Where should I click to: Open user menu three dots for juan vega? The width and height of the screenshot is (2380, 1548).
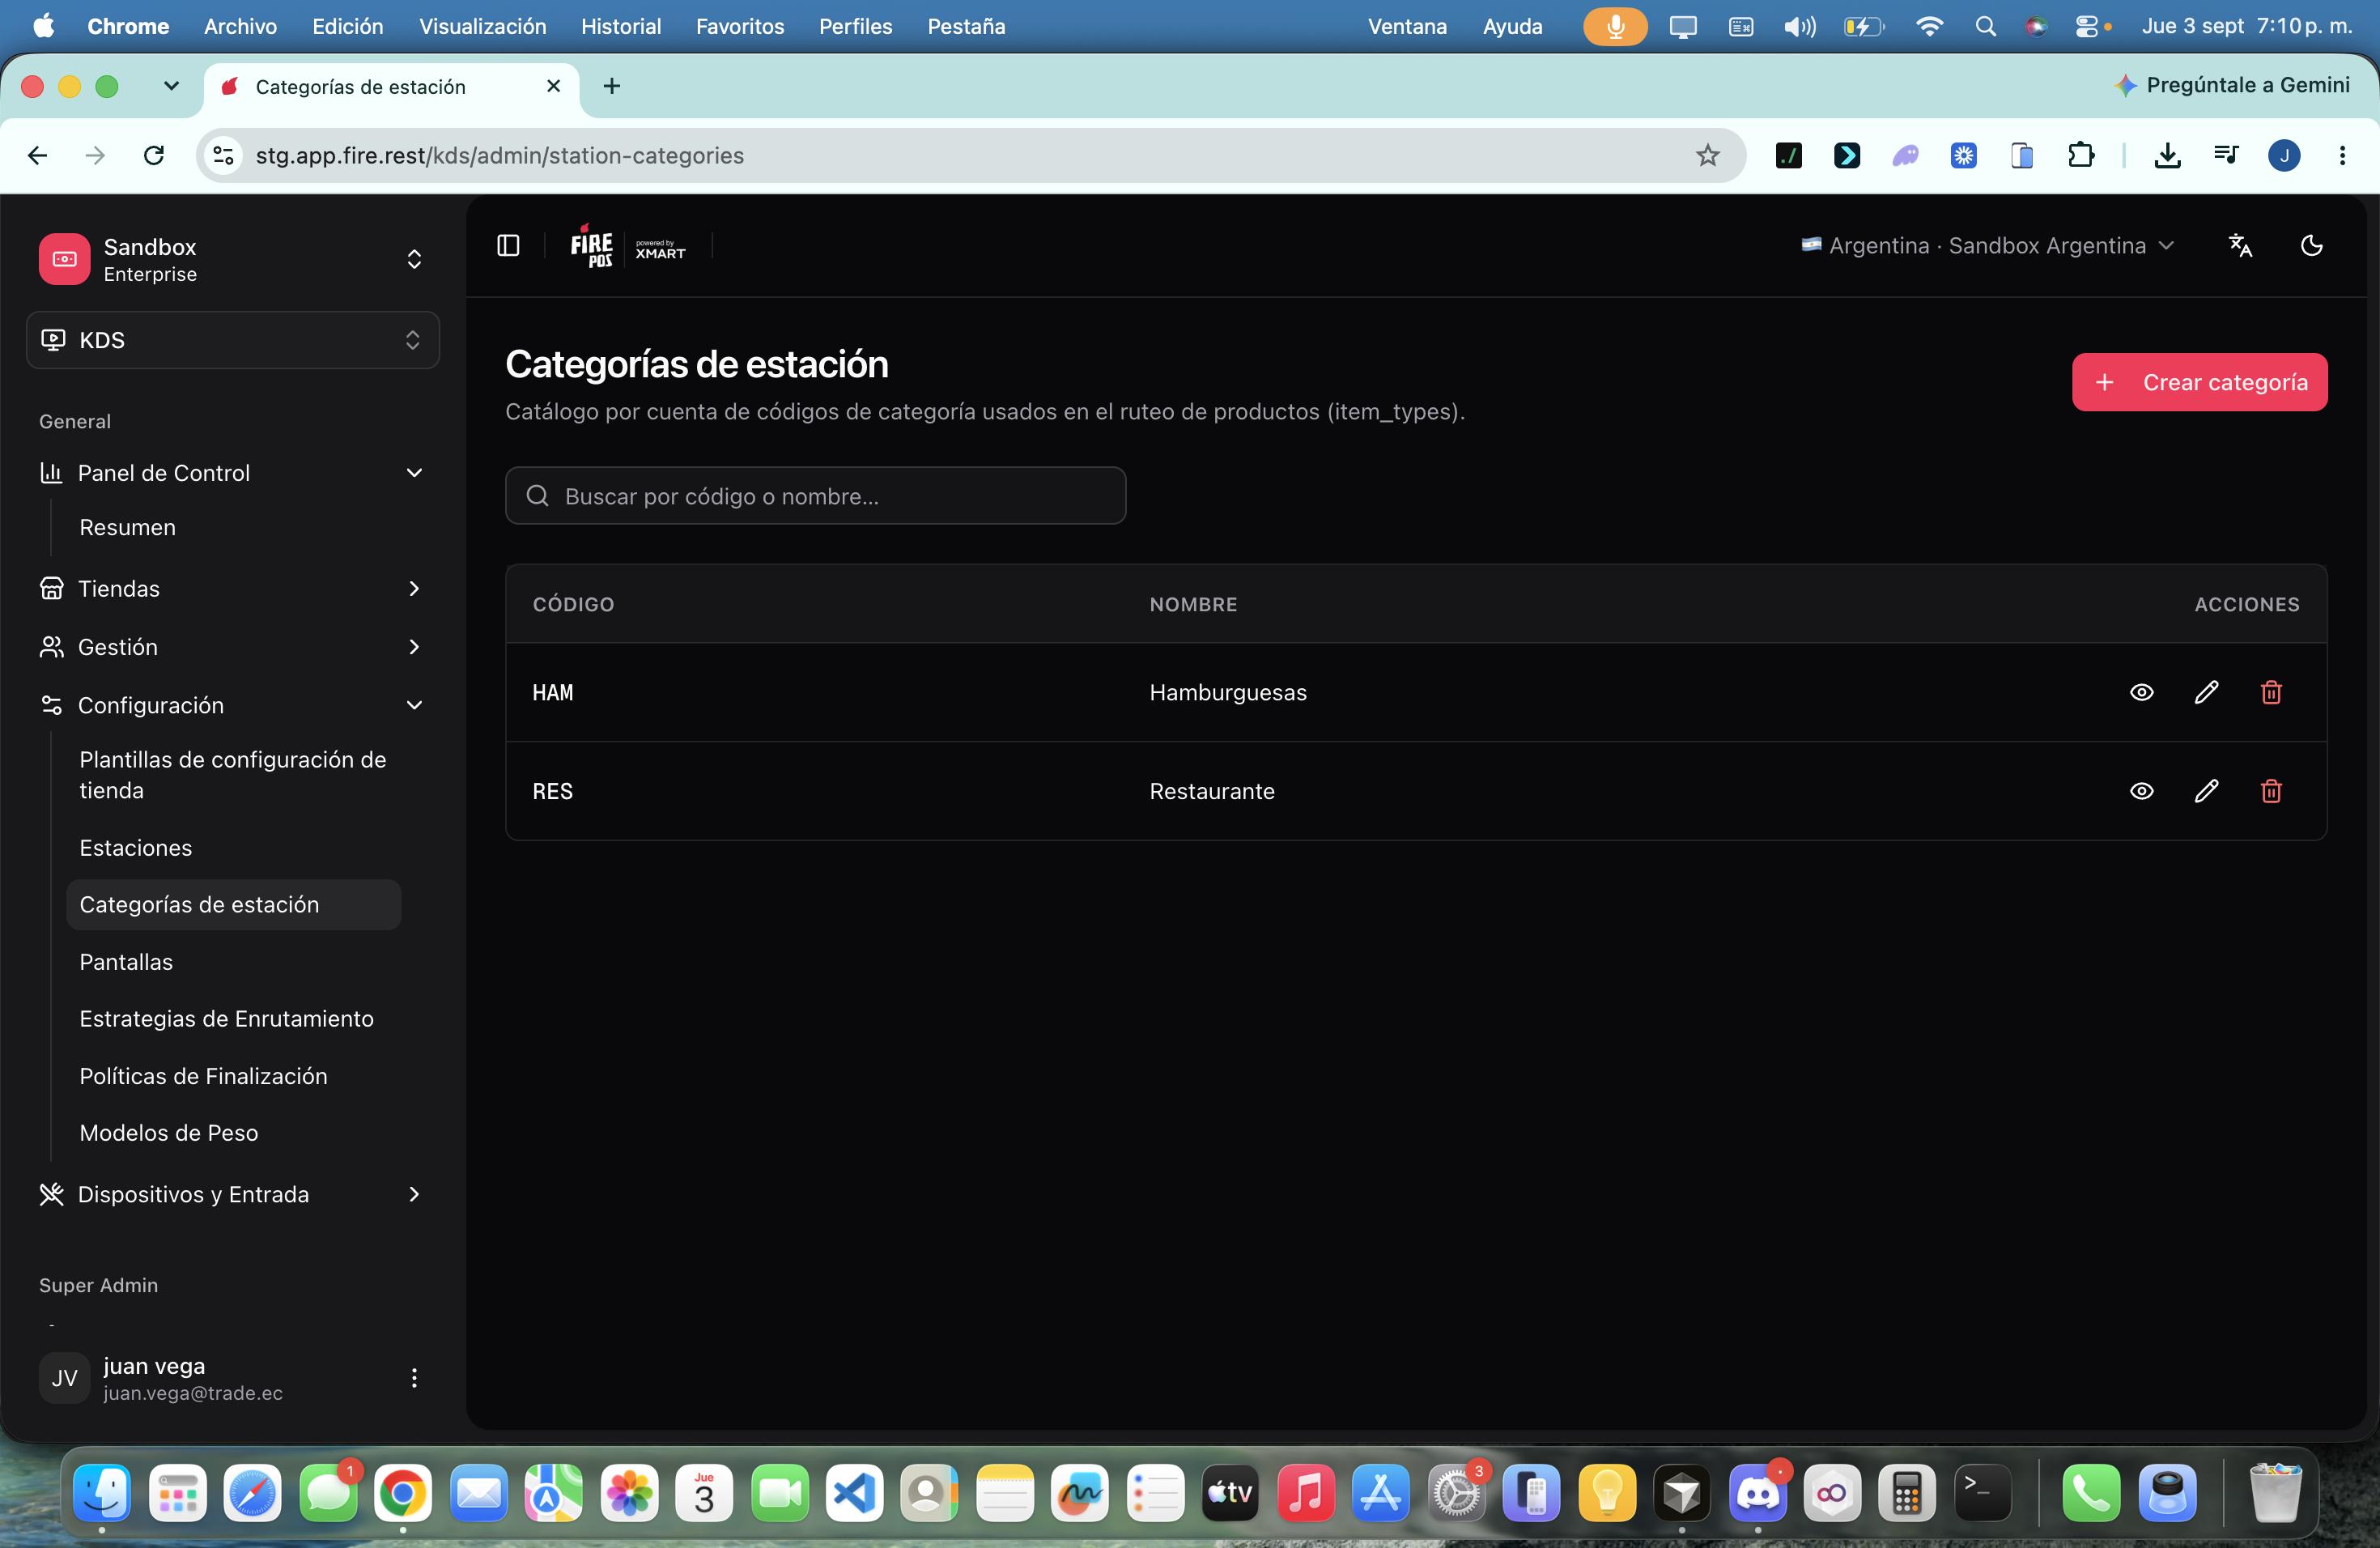tap(414, 1378)
